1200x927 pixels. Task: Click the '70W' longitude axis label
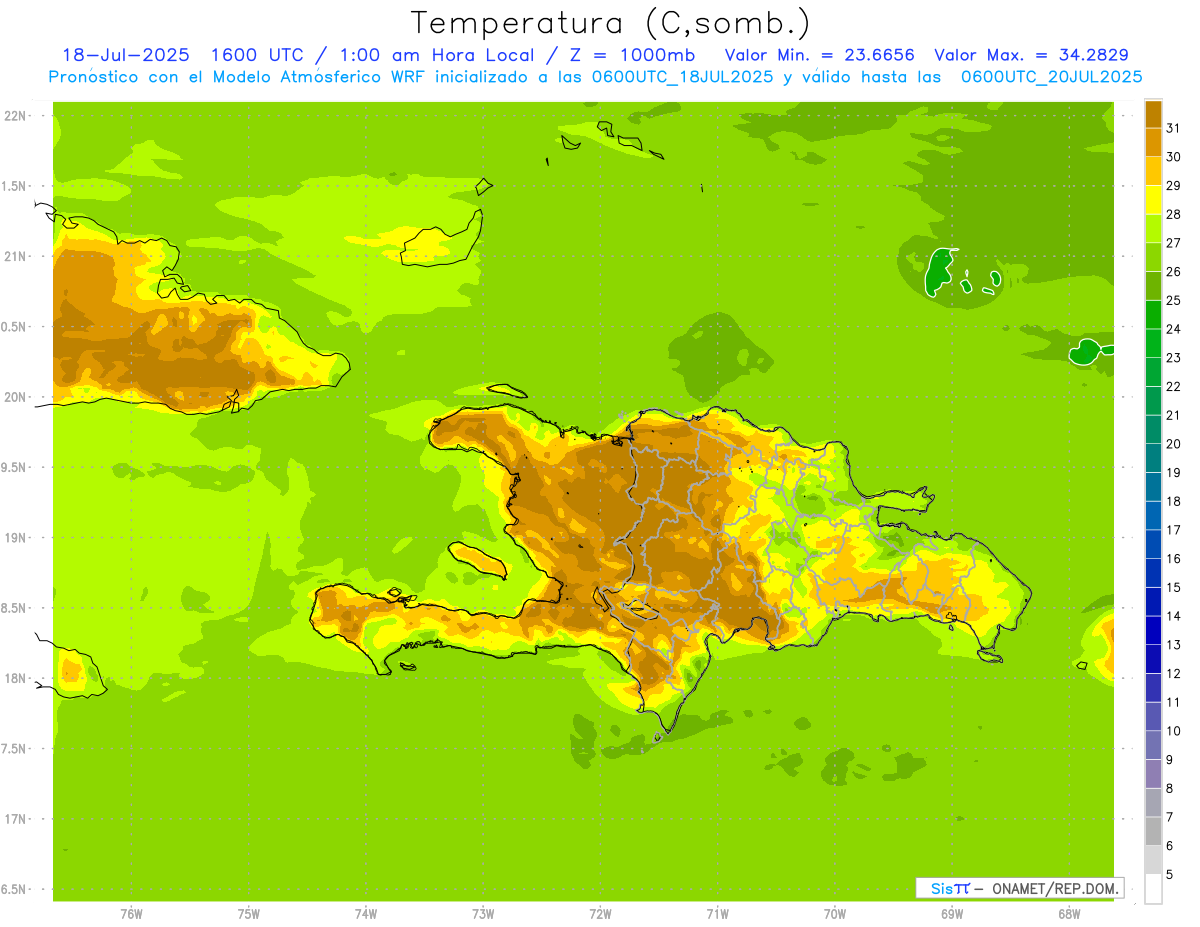[834, 913]
